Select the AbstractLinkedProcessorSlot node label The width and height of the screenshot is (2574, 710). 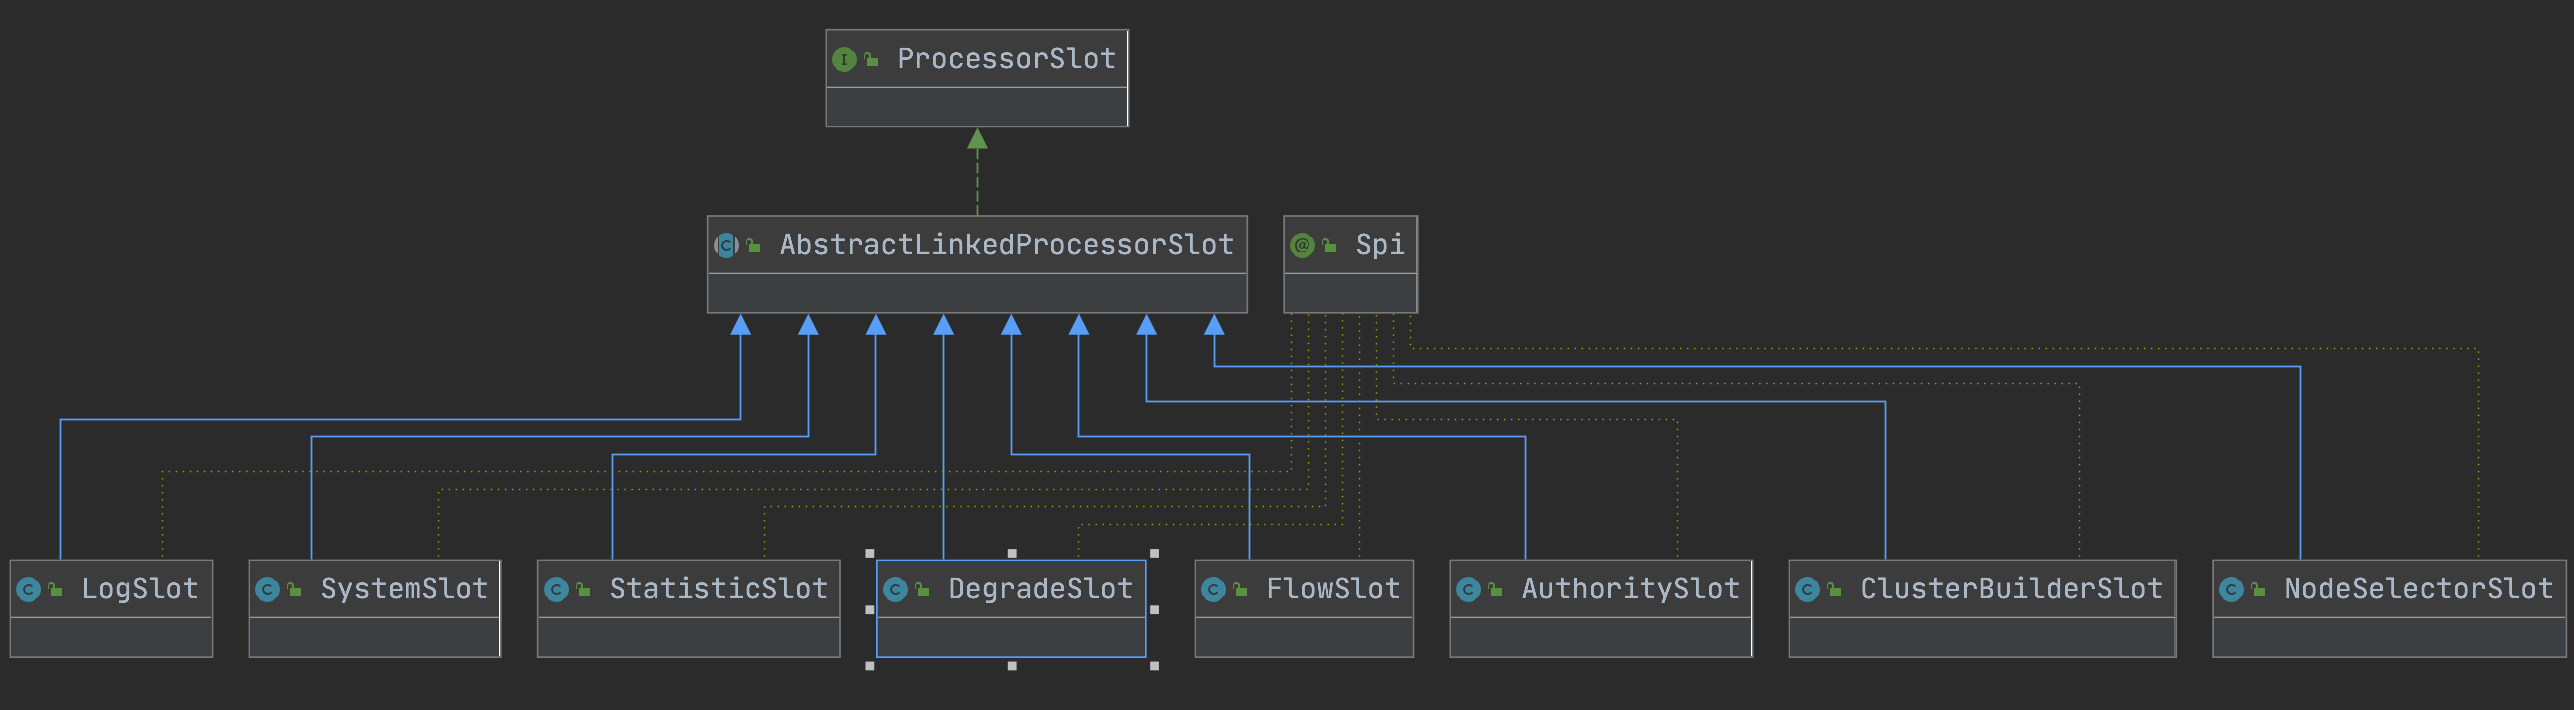1006,244
